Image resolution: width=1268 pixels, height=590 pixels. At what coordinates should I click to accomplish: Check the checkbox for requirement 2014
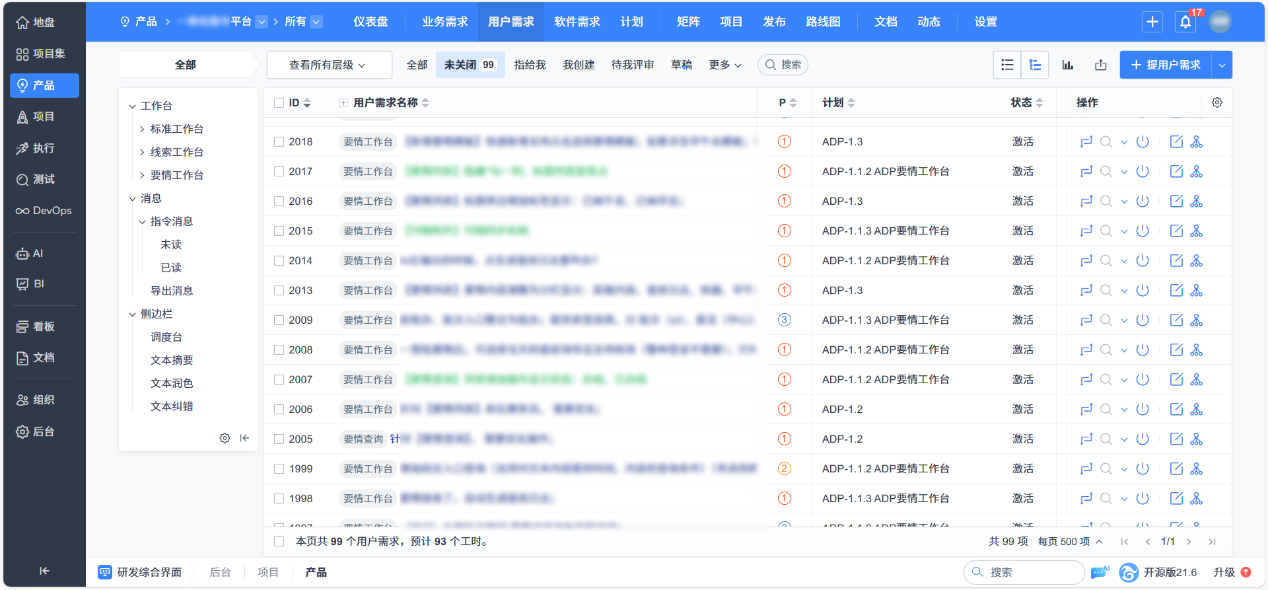point(279,260)
